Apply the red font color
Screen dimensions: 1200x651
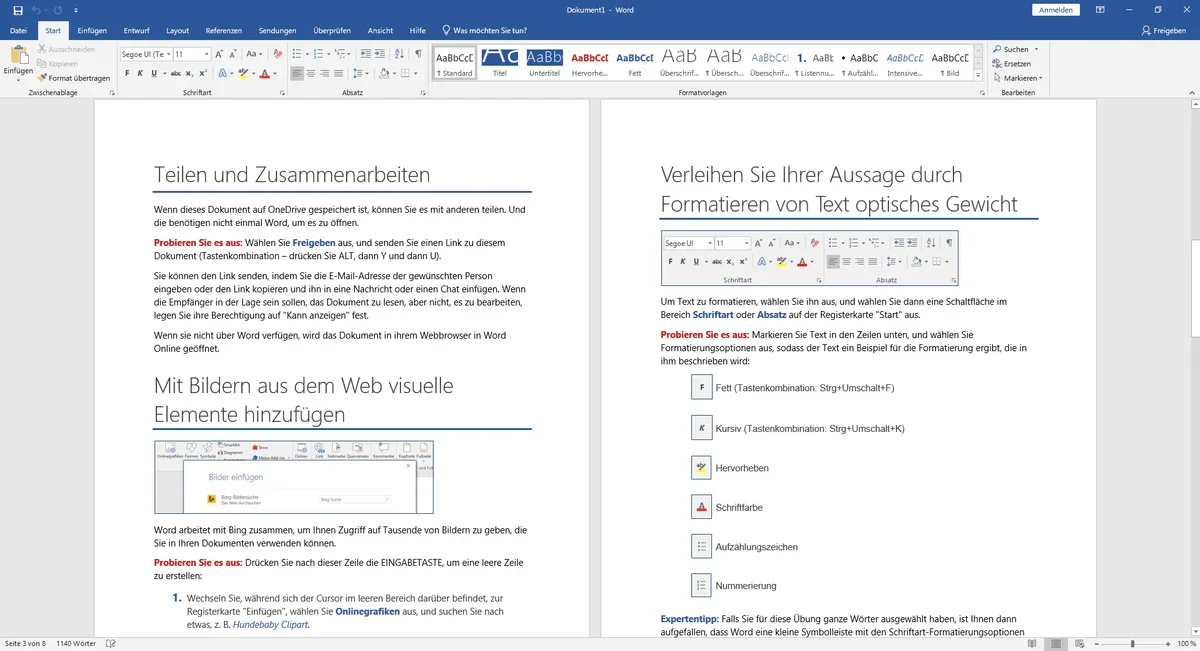coord(264,73)
